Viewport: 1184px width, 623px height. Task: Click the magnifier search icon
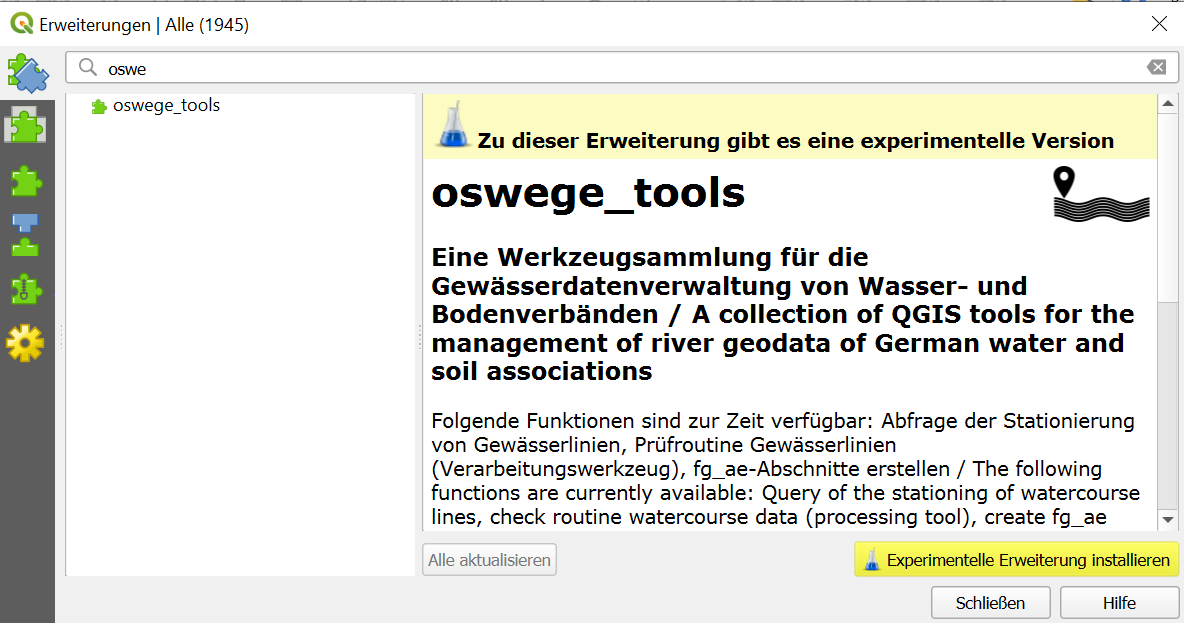click(88, 68)
